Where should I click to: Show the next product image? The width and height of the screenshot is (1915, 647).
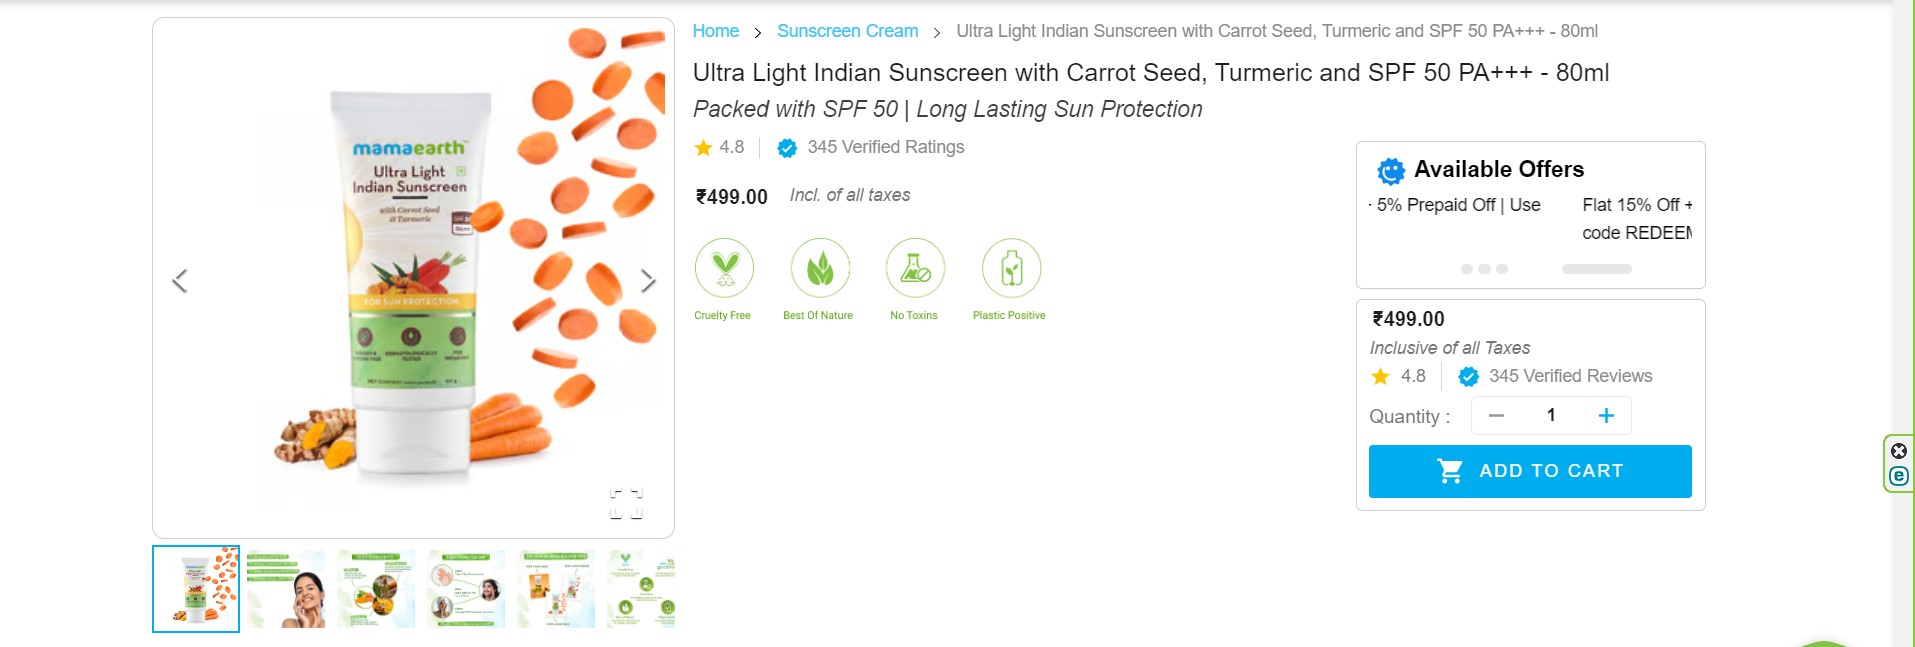pos(648,281)
